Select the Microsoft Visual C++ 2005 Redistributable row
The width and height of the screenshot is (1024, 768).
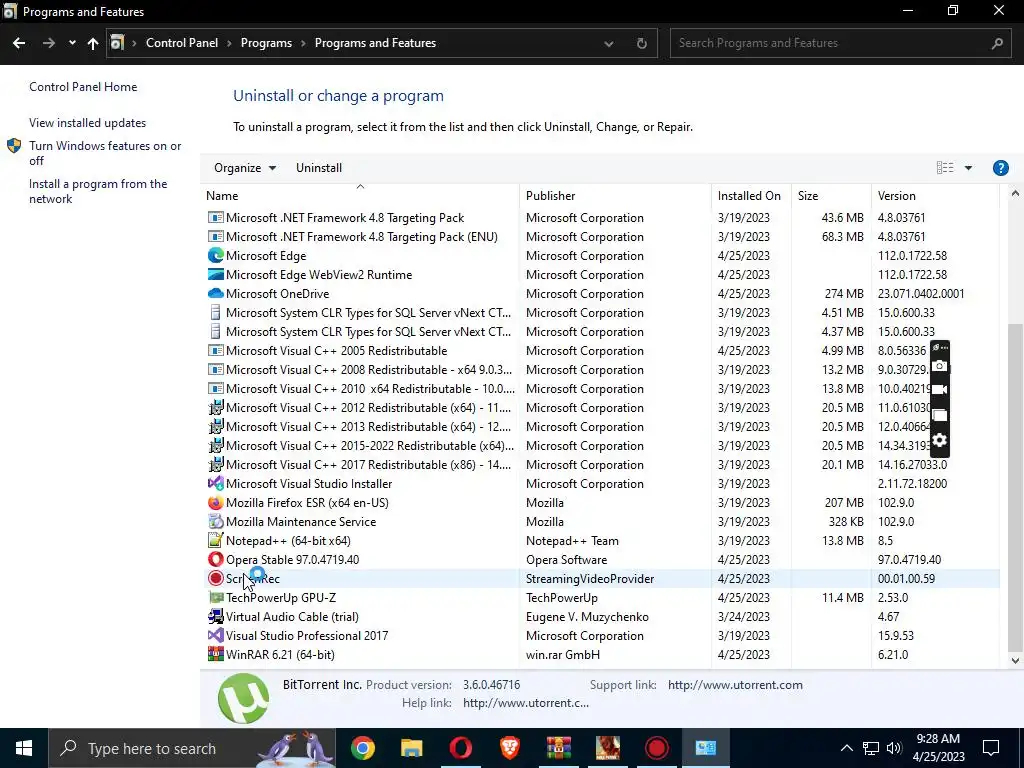point(600,351)
